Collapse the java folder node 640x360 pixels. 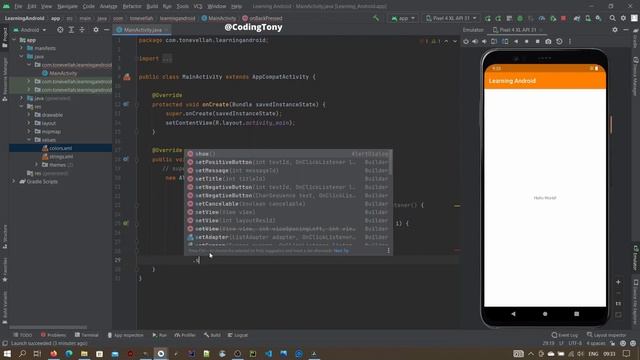pos(22,56)
